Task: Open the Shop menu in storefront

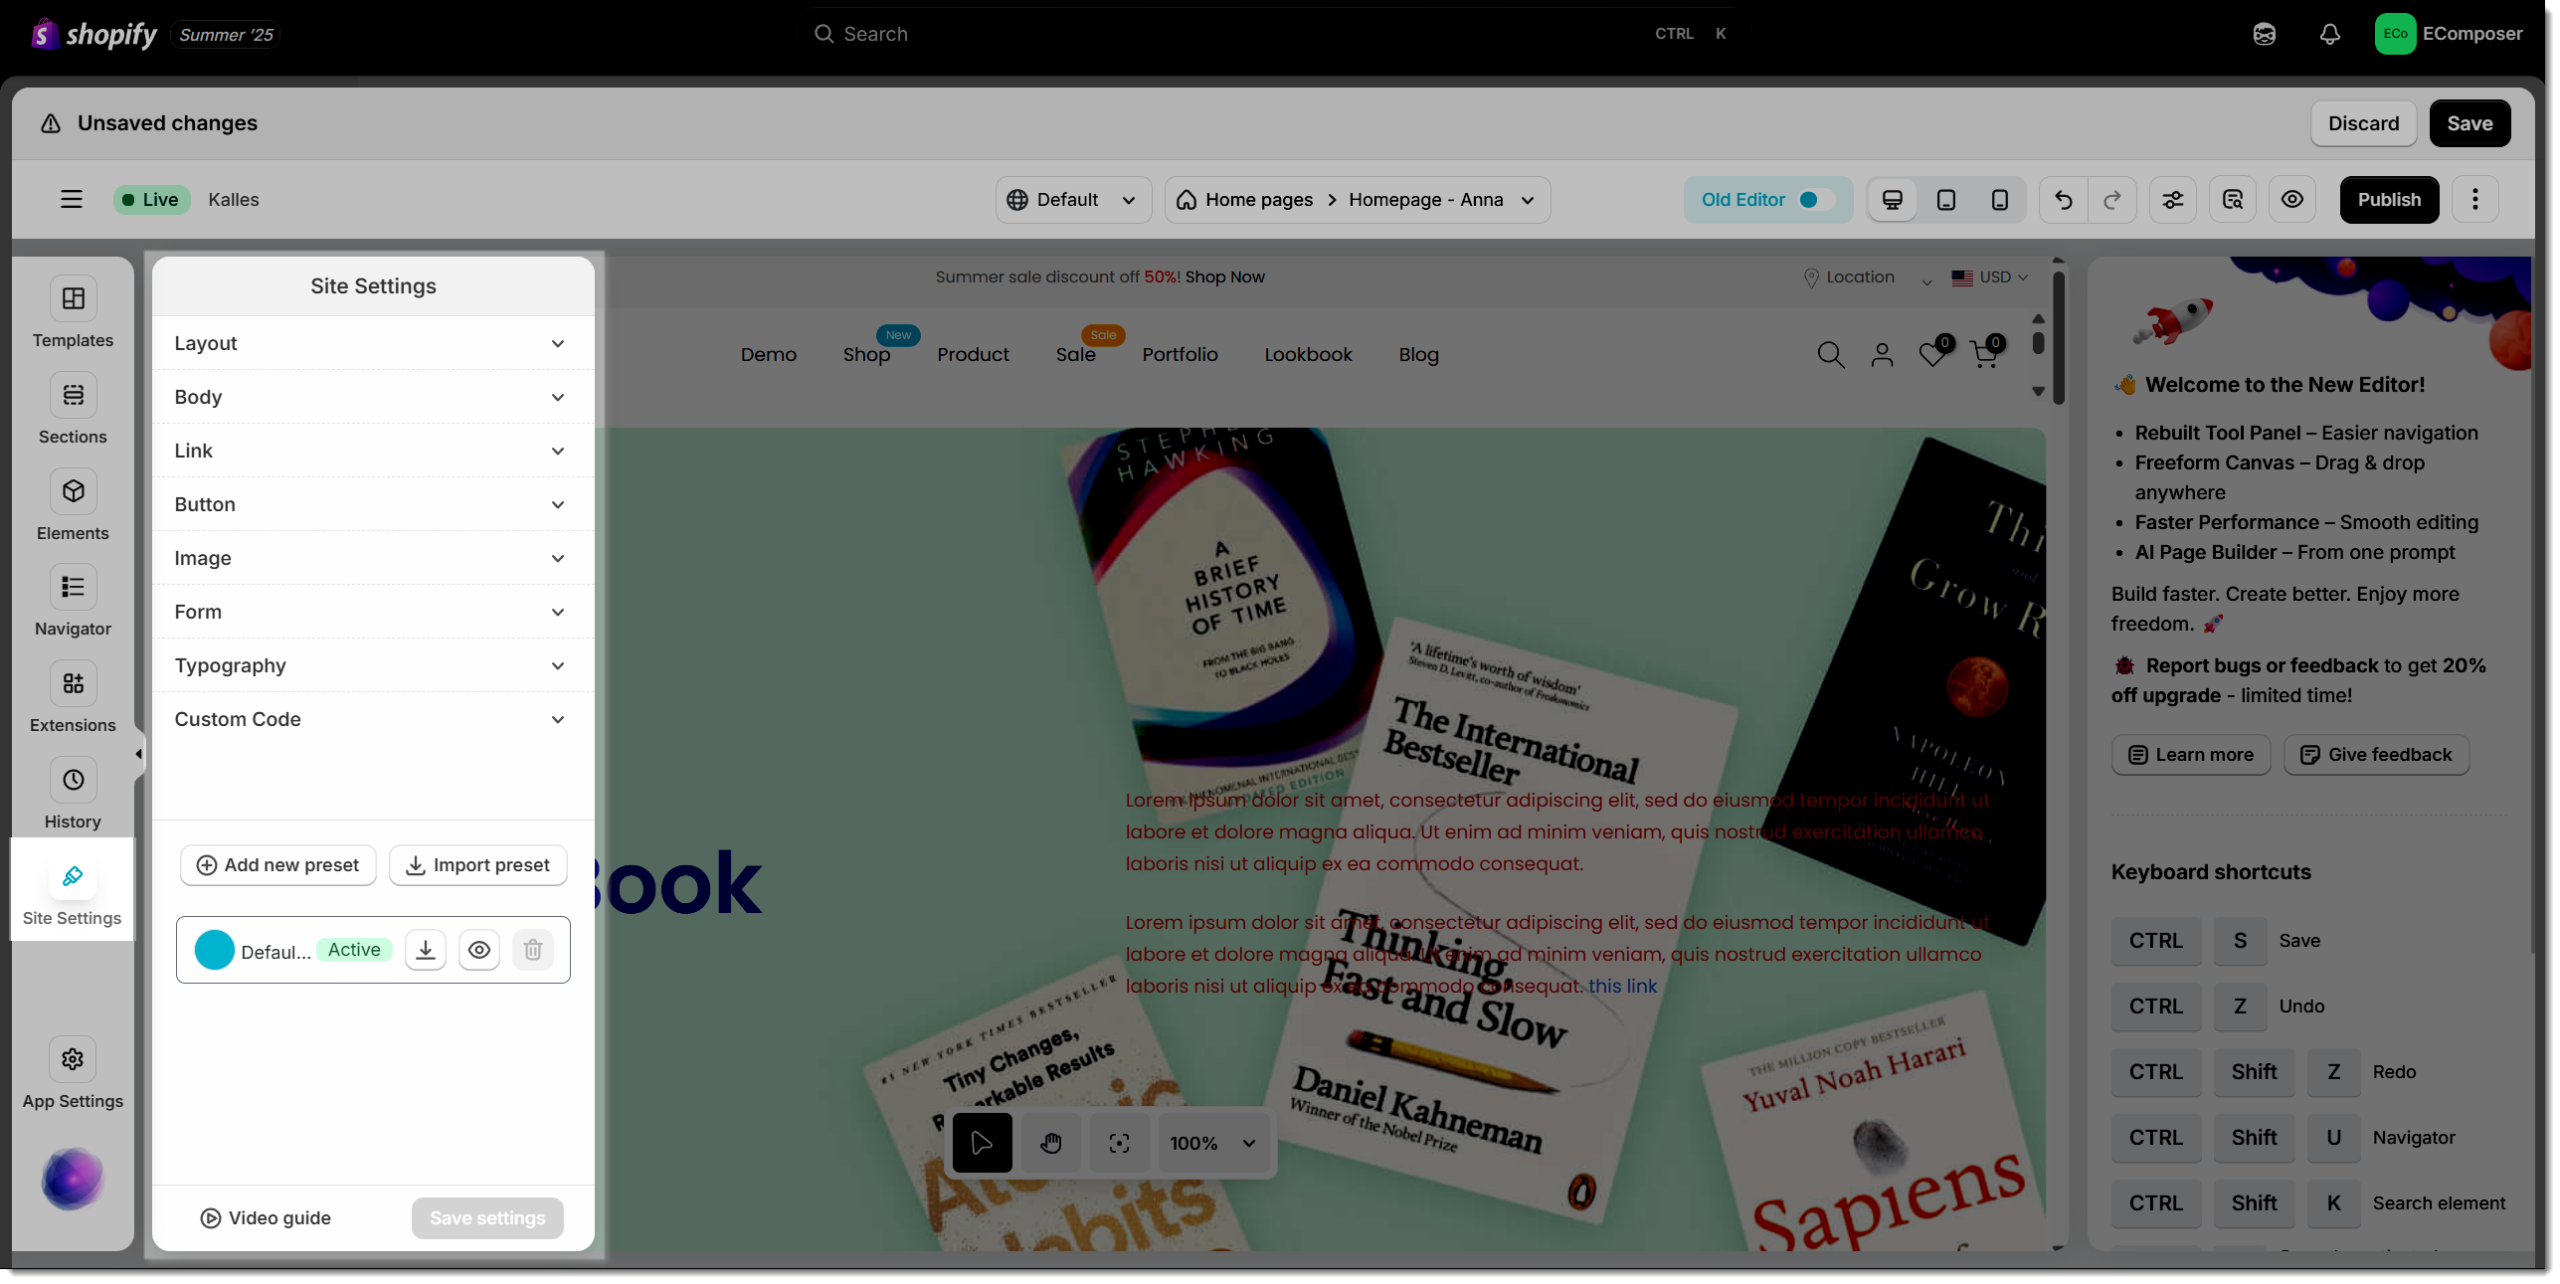Action: tap(867, 355)
